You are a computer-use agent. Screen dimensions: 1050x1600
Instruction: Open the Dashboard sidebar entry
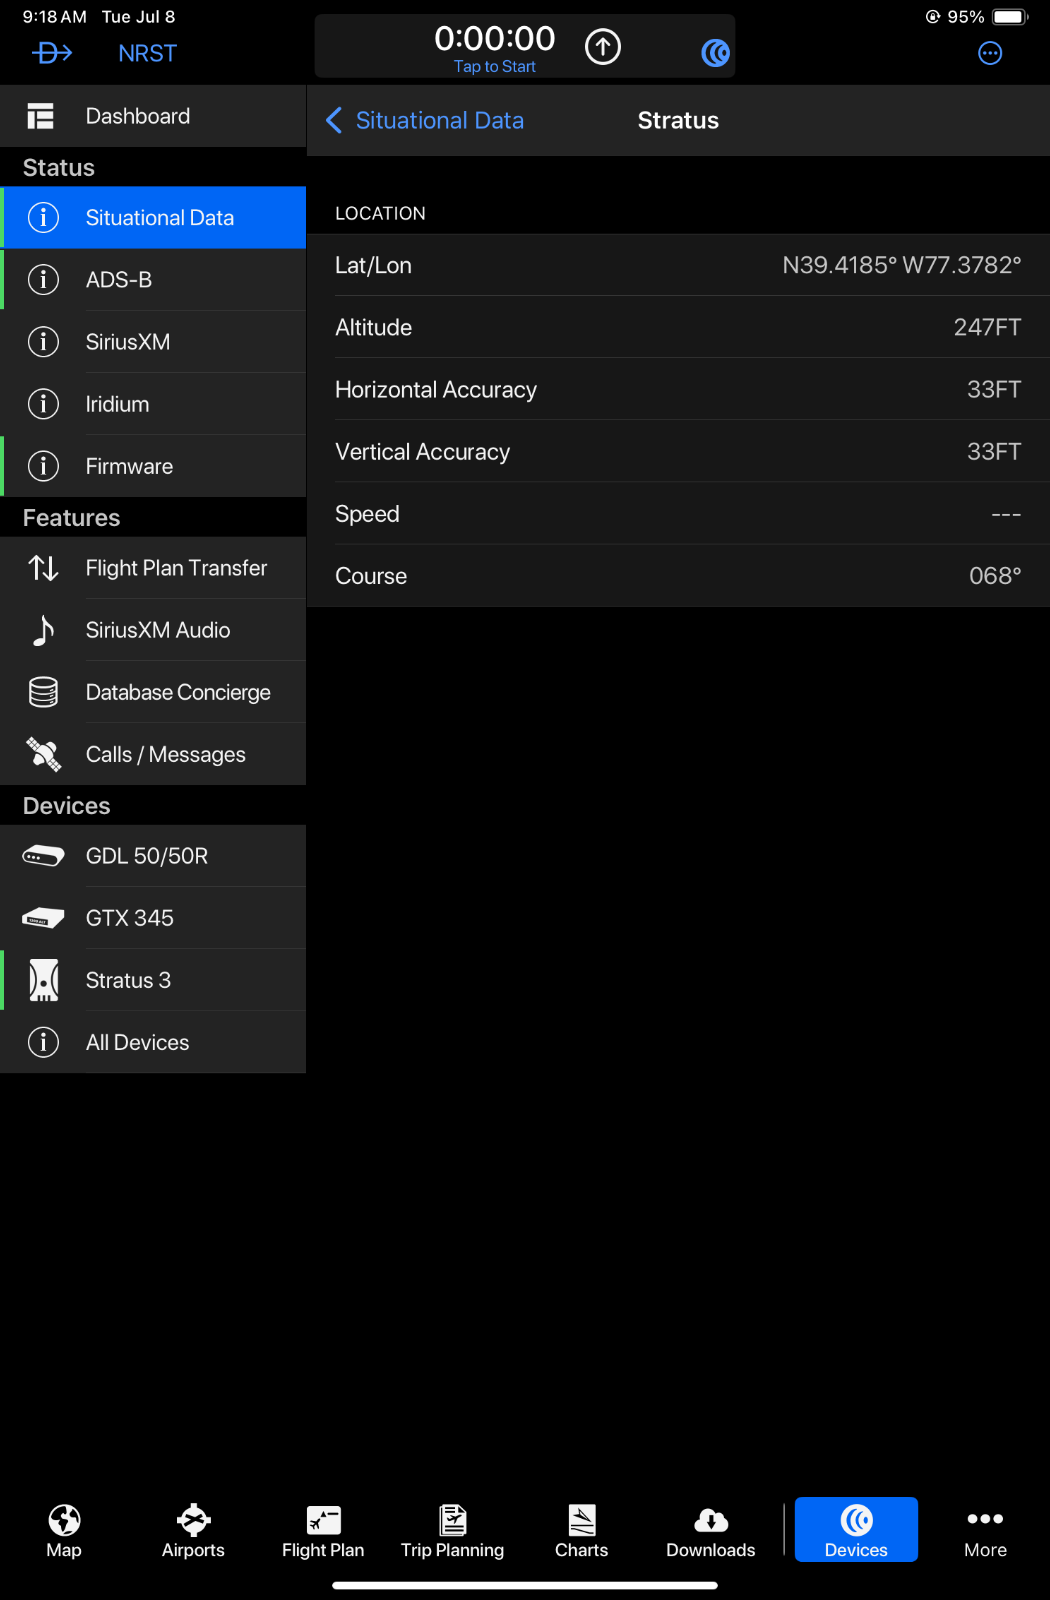[153, 116]
